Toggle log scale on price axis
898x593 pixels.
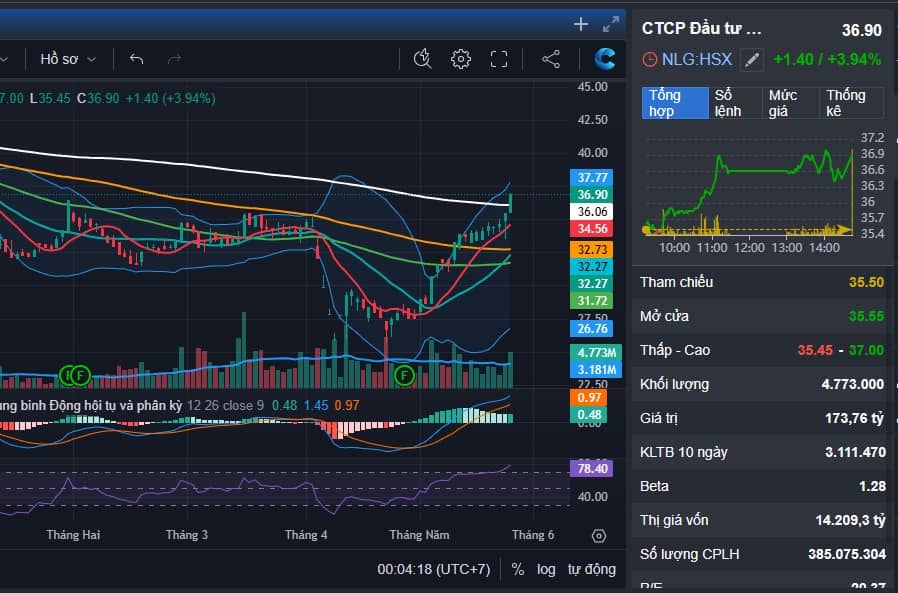(x=546, y=569)
